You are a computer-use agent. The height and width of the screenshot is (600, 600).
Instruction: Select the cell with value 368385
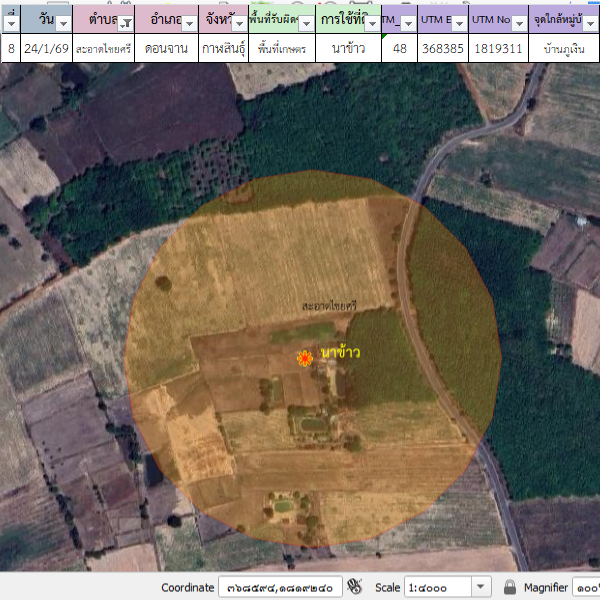click(442, 47)
